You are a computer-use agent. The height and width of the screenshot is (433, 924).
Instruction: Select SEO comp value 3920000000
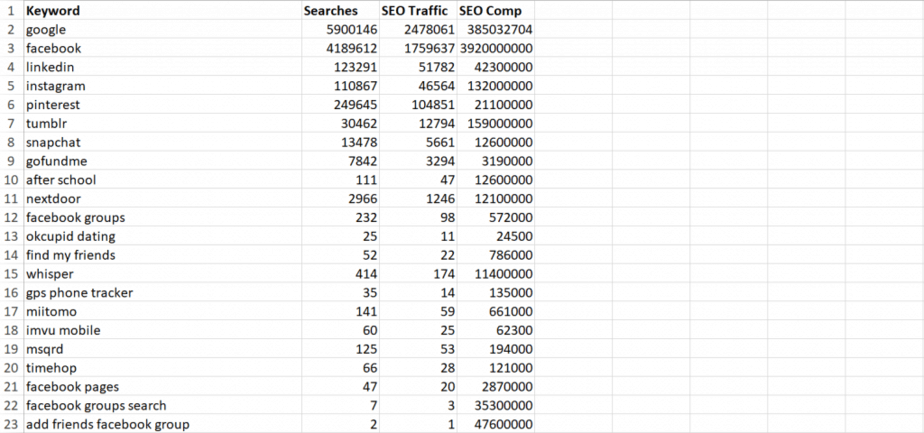pos(496,48)
